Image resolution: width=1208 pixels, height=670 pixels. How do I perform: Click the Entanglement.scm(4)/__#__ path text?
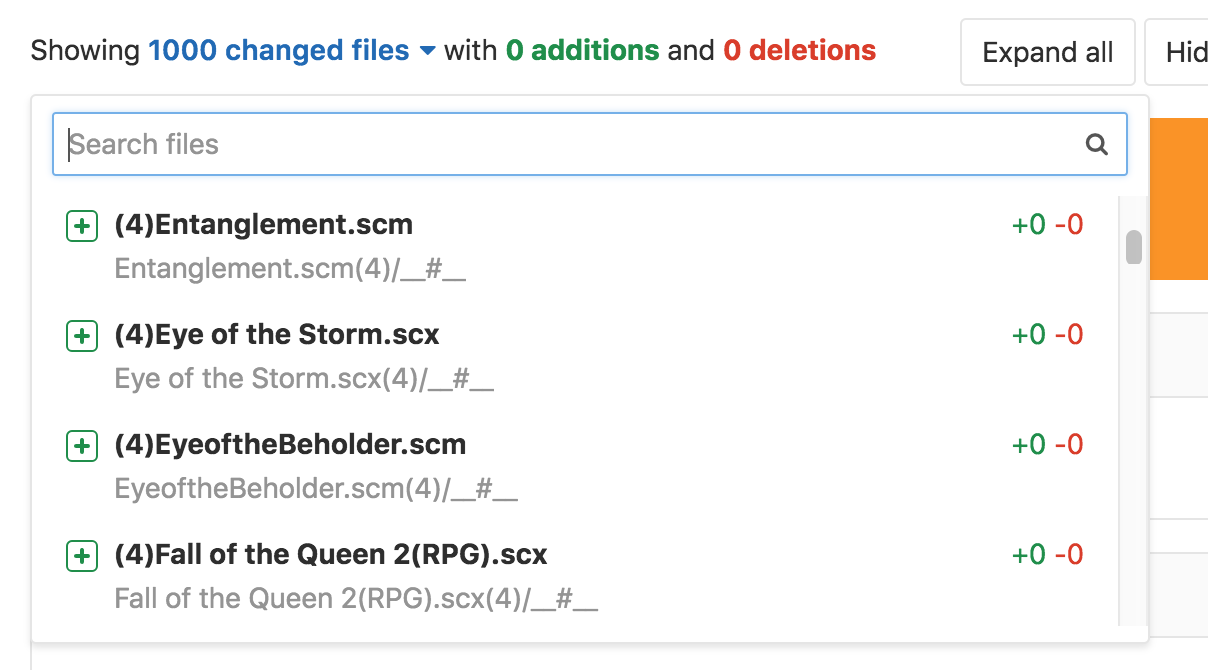(x=290, y=270)
